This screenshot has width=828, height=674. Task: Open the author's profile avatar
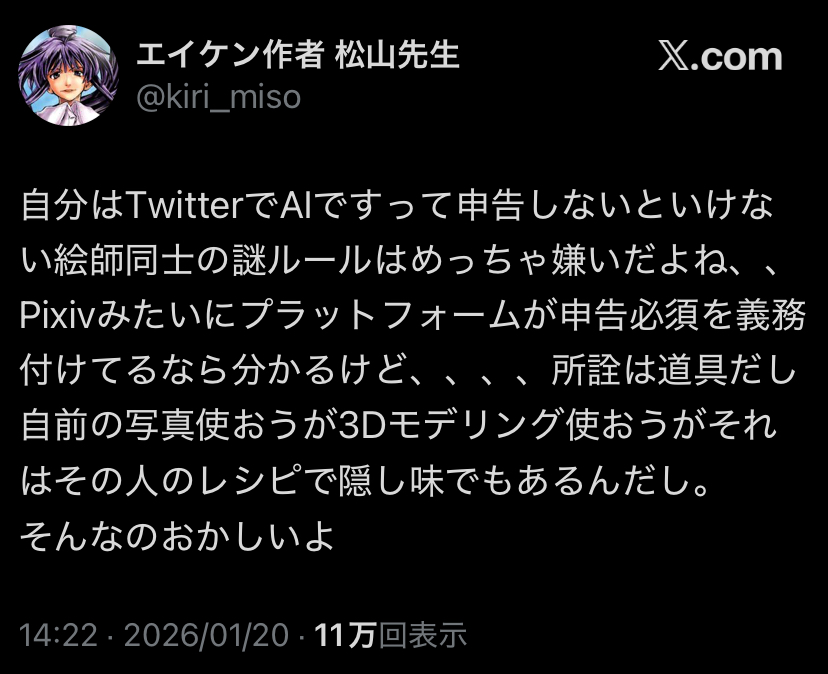(x=68, y=76)
